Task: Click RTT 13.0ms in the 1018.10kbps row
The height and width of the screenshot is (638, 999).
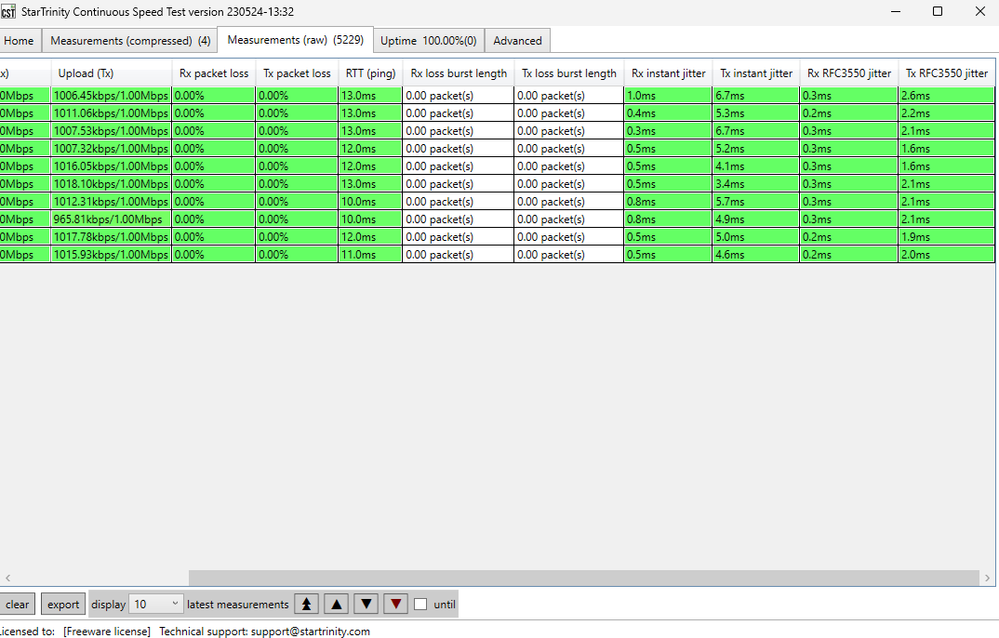Action: point(371,184)
